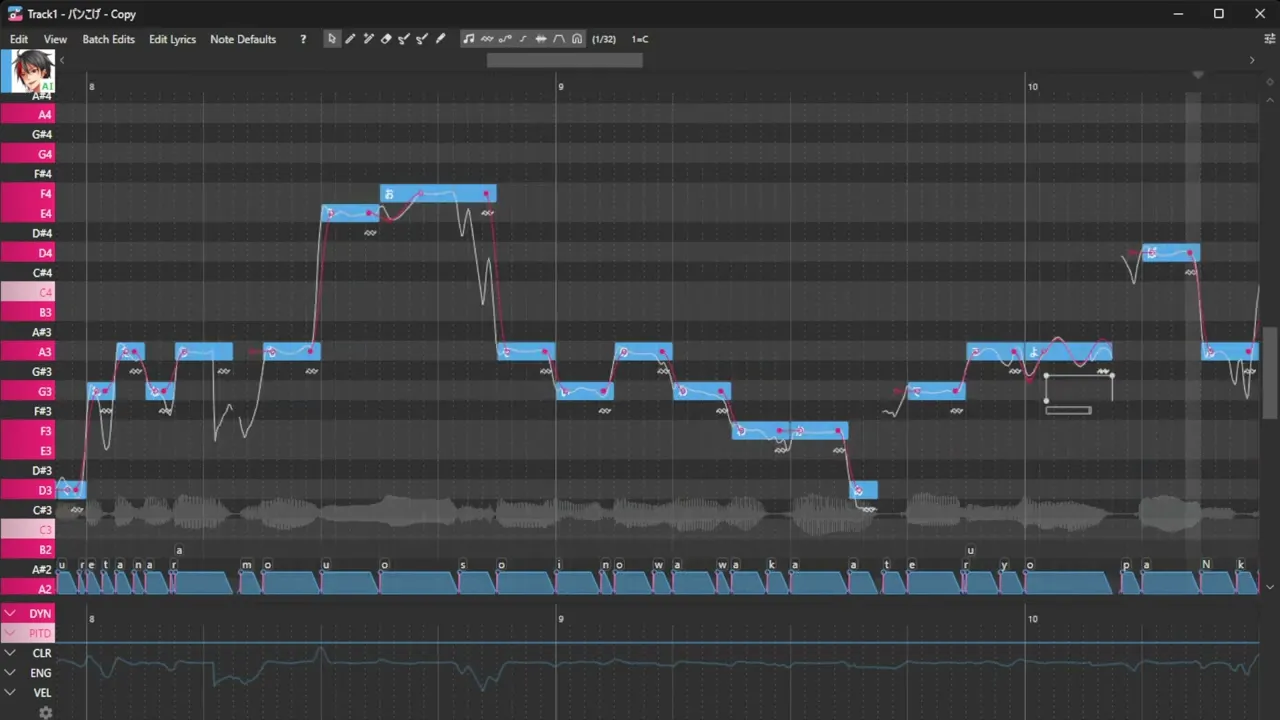Select the second brush tool in the toolbar
Image resolution: width=1280 pixels, height=720 pixels.
(x=422, y=39)
